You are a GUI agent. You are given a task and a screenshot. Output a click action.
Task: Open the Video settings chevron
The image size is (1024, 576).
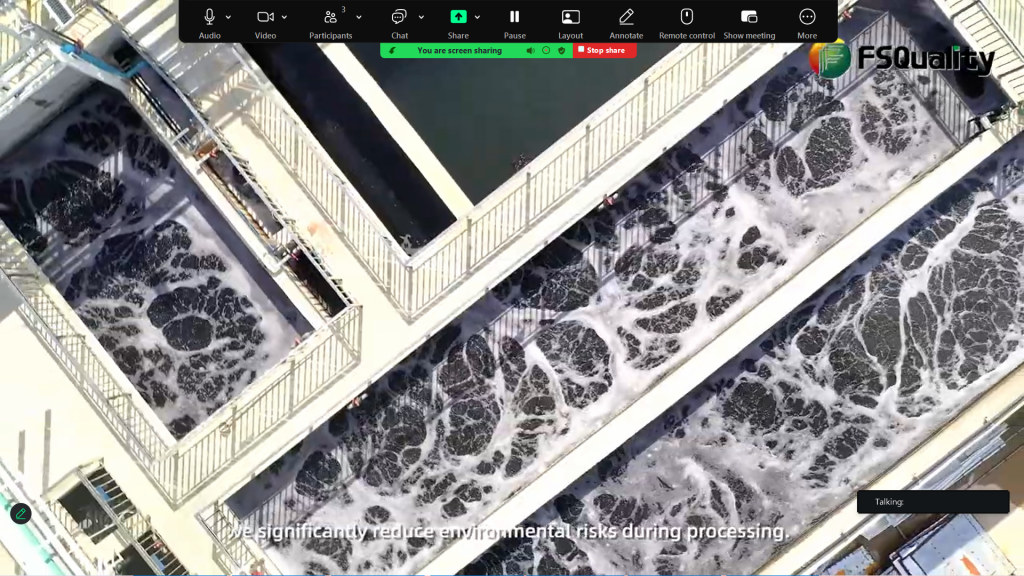click(285, 17)
